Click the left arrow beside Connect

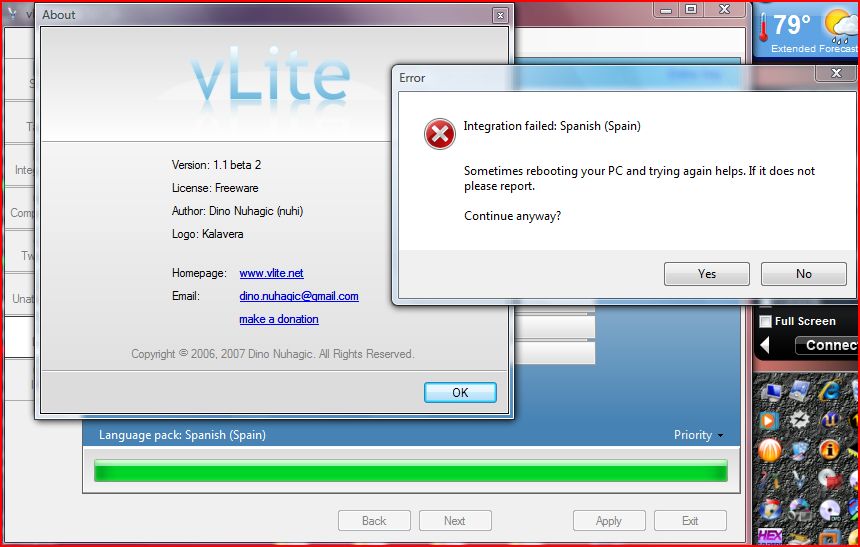pyautogui.click(x=765, y=345)
